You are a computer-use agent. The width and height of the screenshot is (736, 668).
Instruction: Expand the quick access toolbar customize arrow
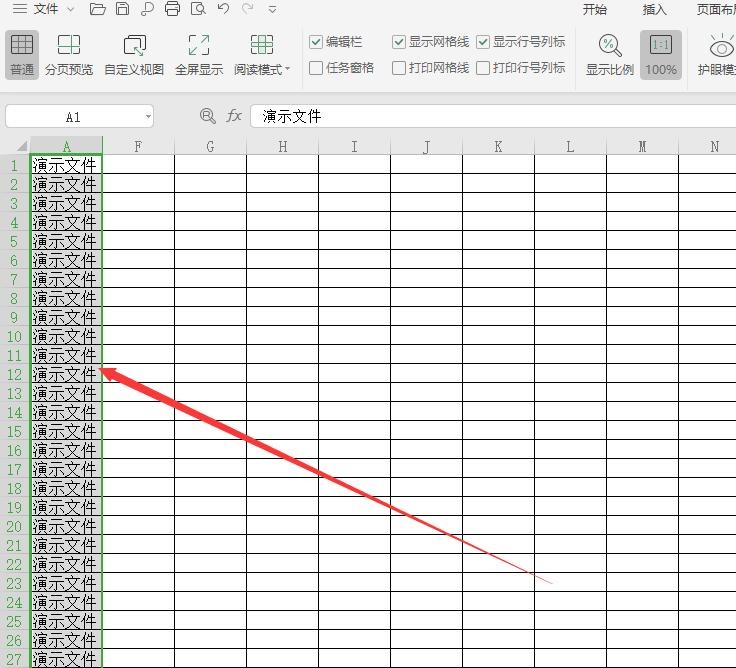click(x=272, y=10)
